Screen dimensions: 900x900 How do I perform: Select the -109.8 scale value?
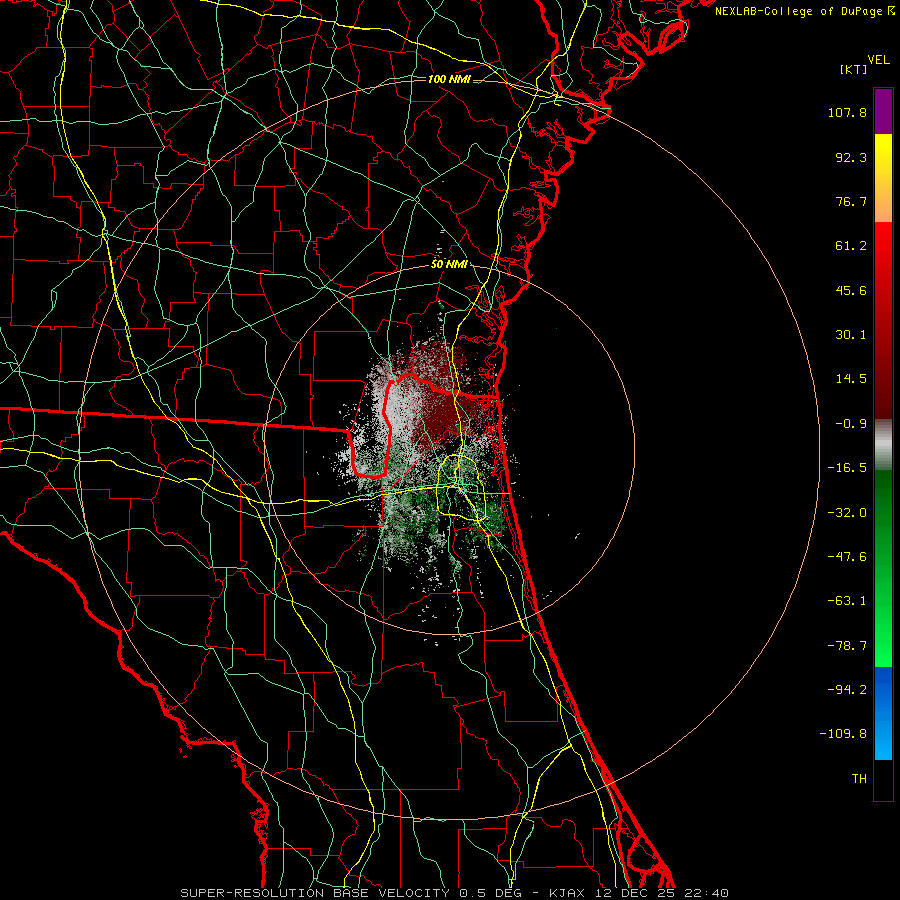pyautogui.click(x=843, y=734)
